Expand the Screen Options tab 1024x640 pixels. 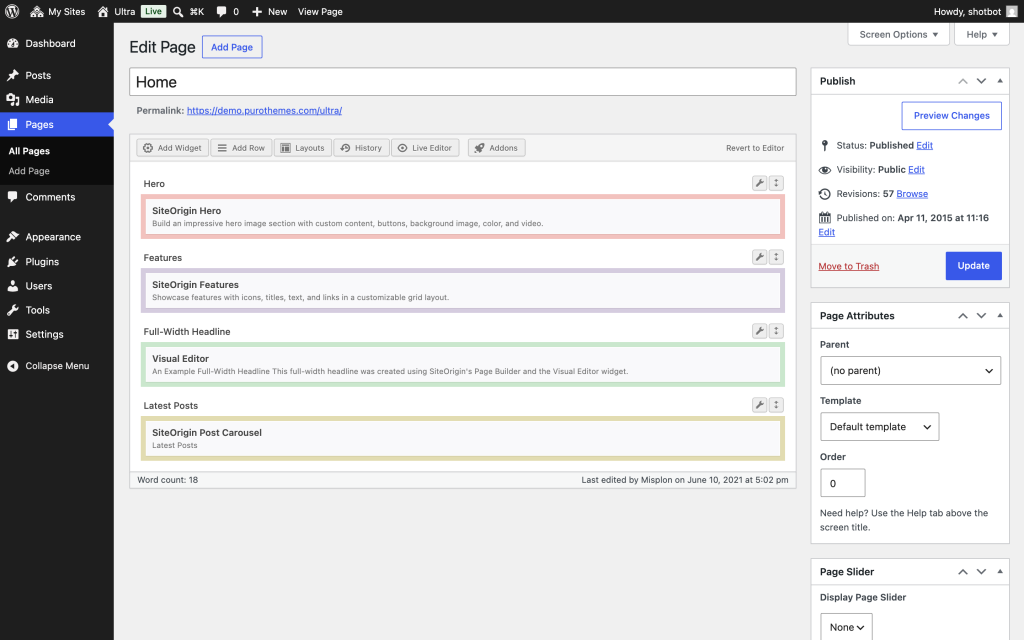899,34
